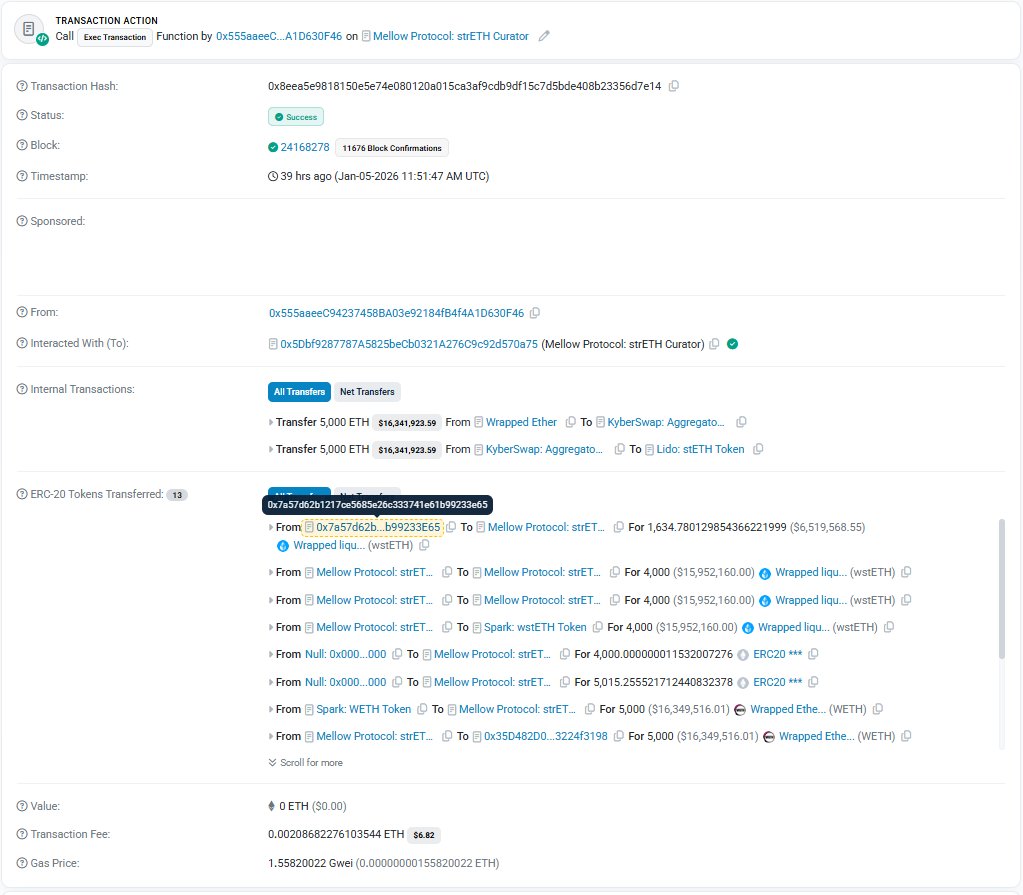1023x895 pixels.
Task: Click the help icon beside Block
Action: click(x=22, y=145)
